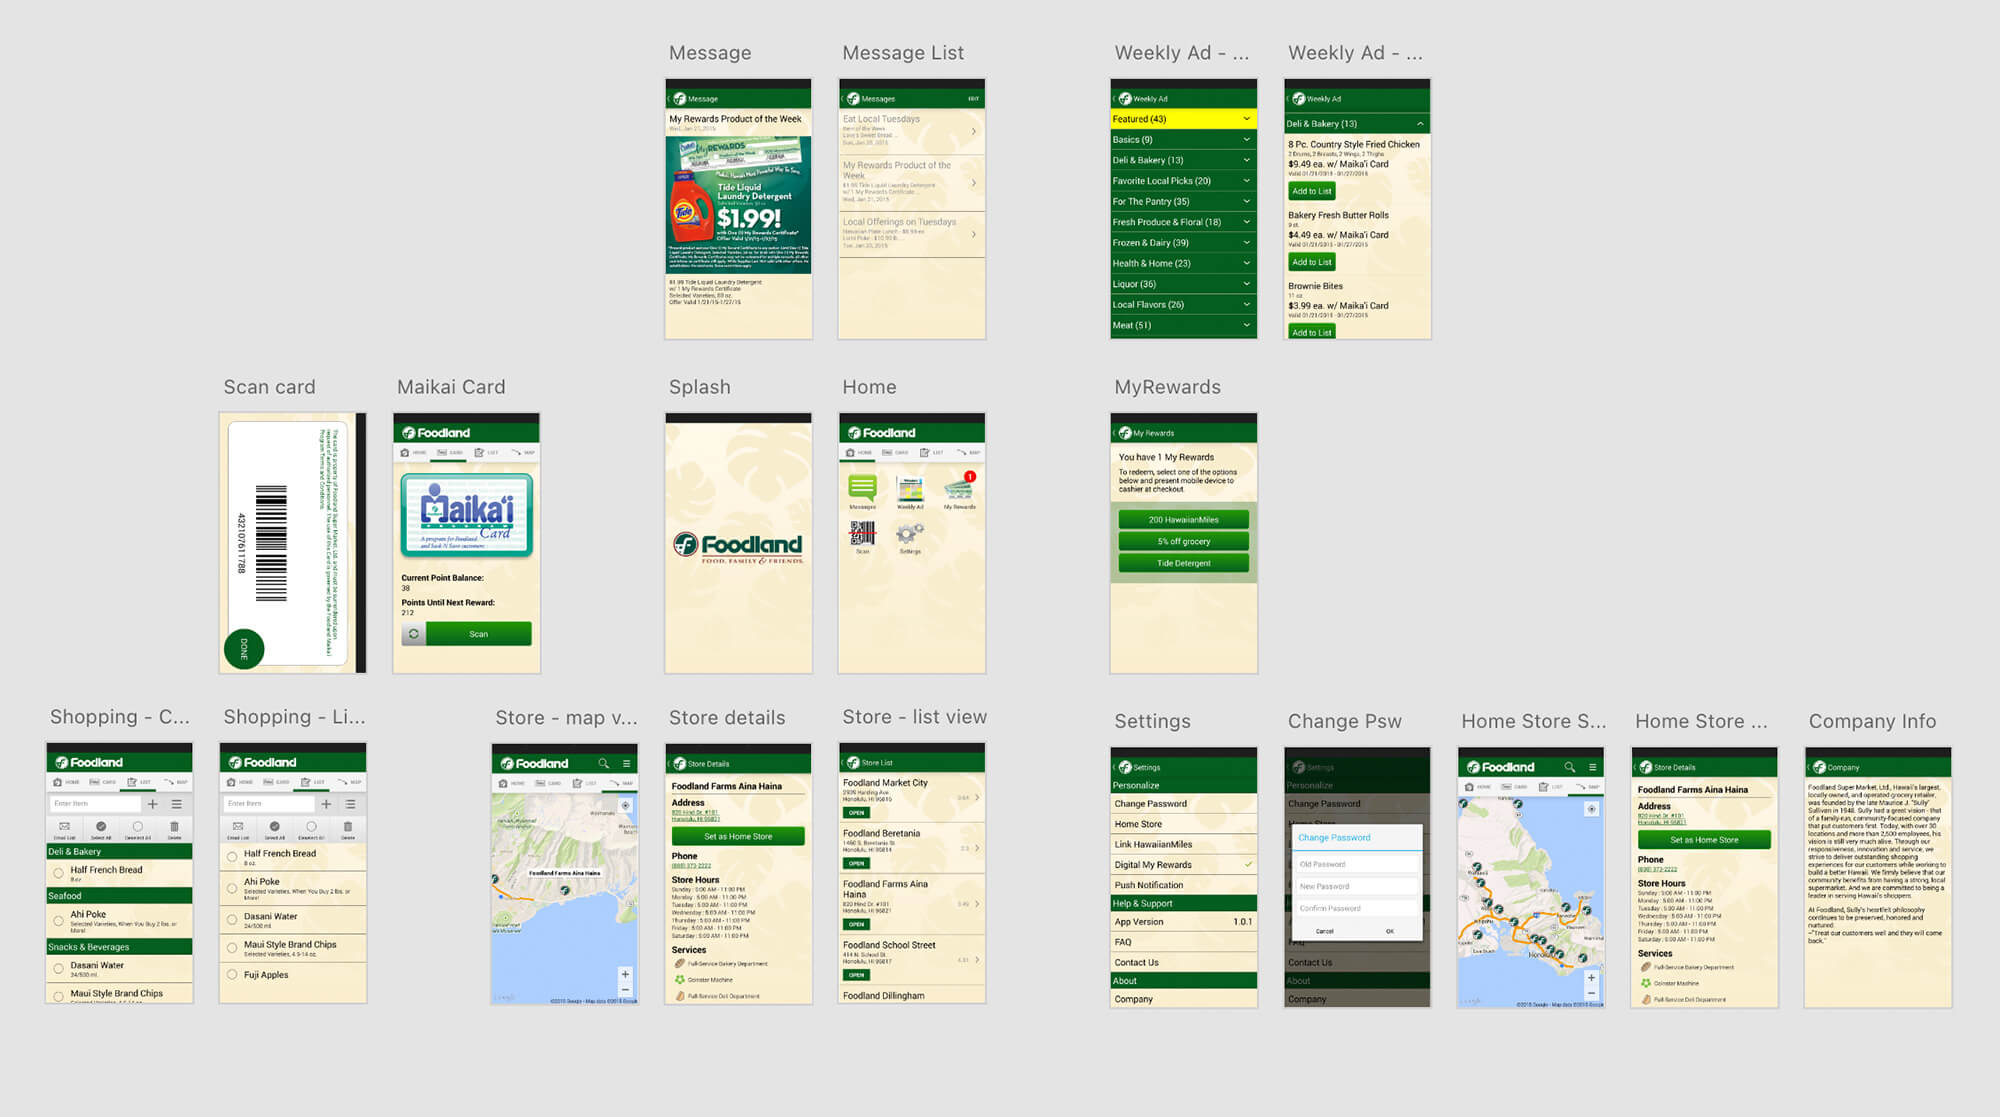Open the Weekly Ad icon on Home
2000x1117 pixels.
click(x=910, y=488)
